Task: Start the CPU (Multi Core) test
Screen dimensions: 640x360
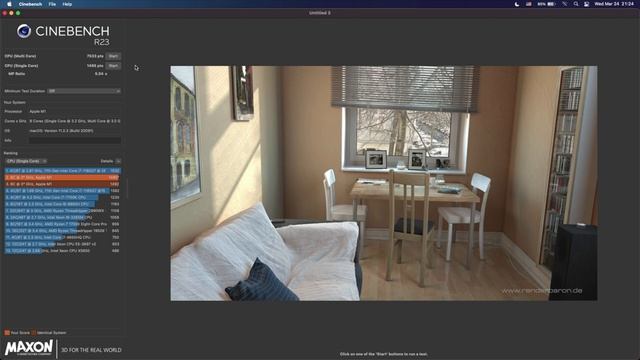Action: (113, 56)
